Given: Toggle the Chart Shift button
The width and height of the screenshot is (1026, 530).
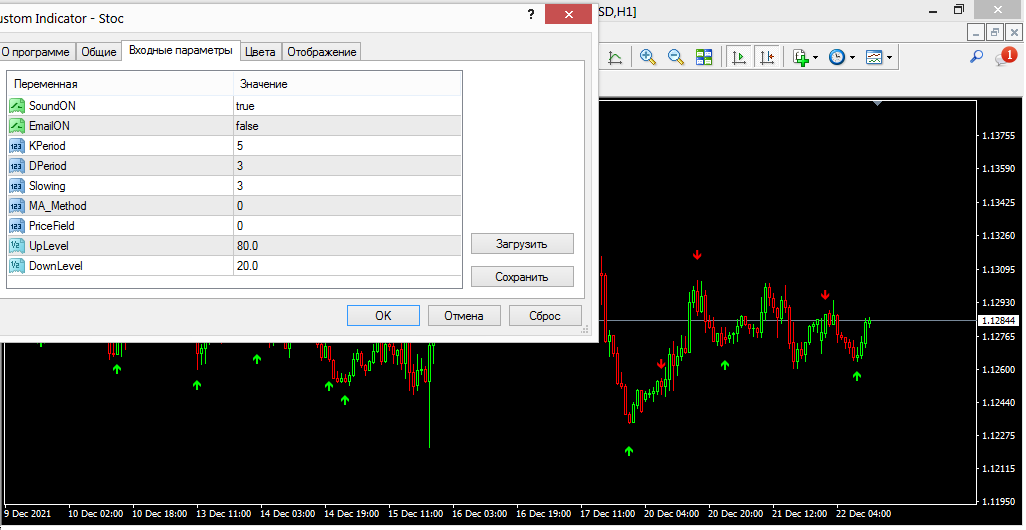Looking at the screenshot, I should [768, 58].
